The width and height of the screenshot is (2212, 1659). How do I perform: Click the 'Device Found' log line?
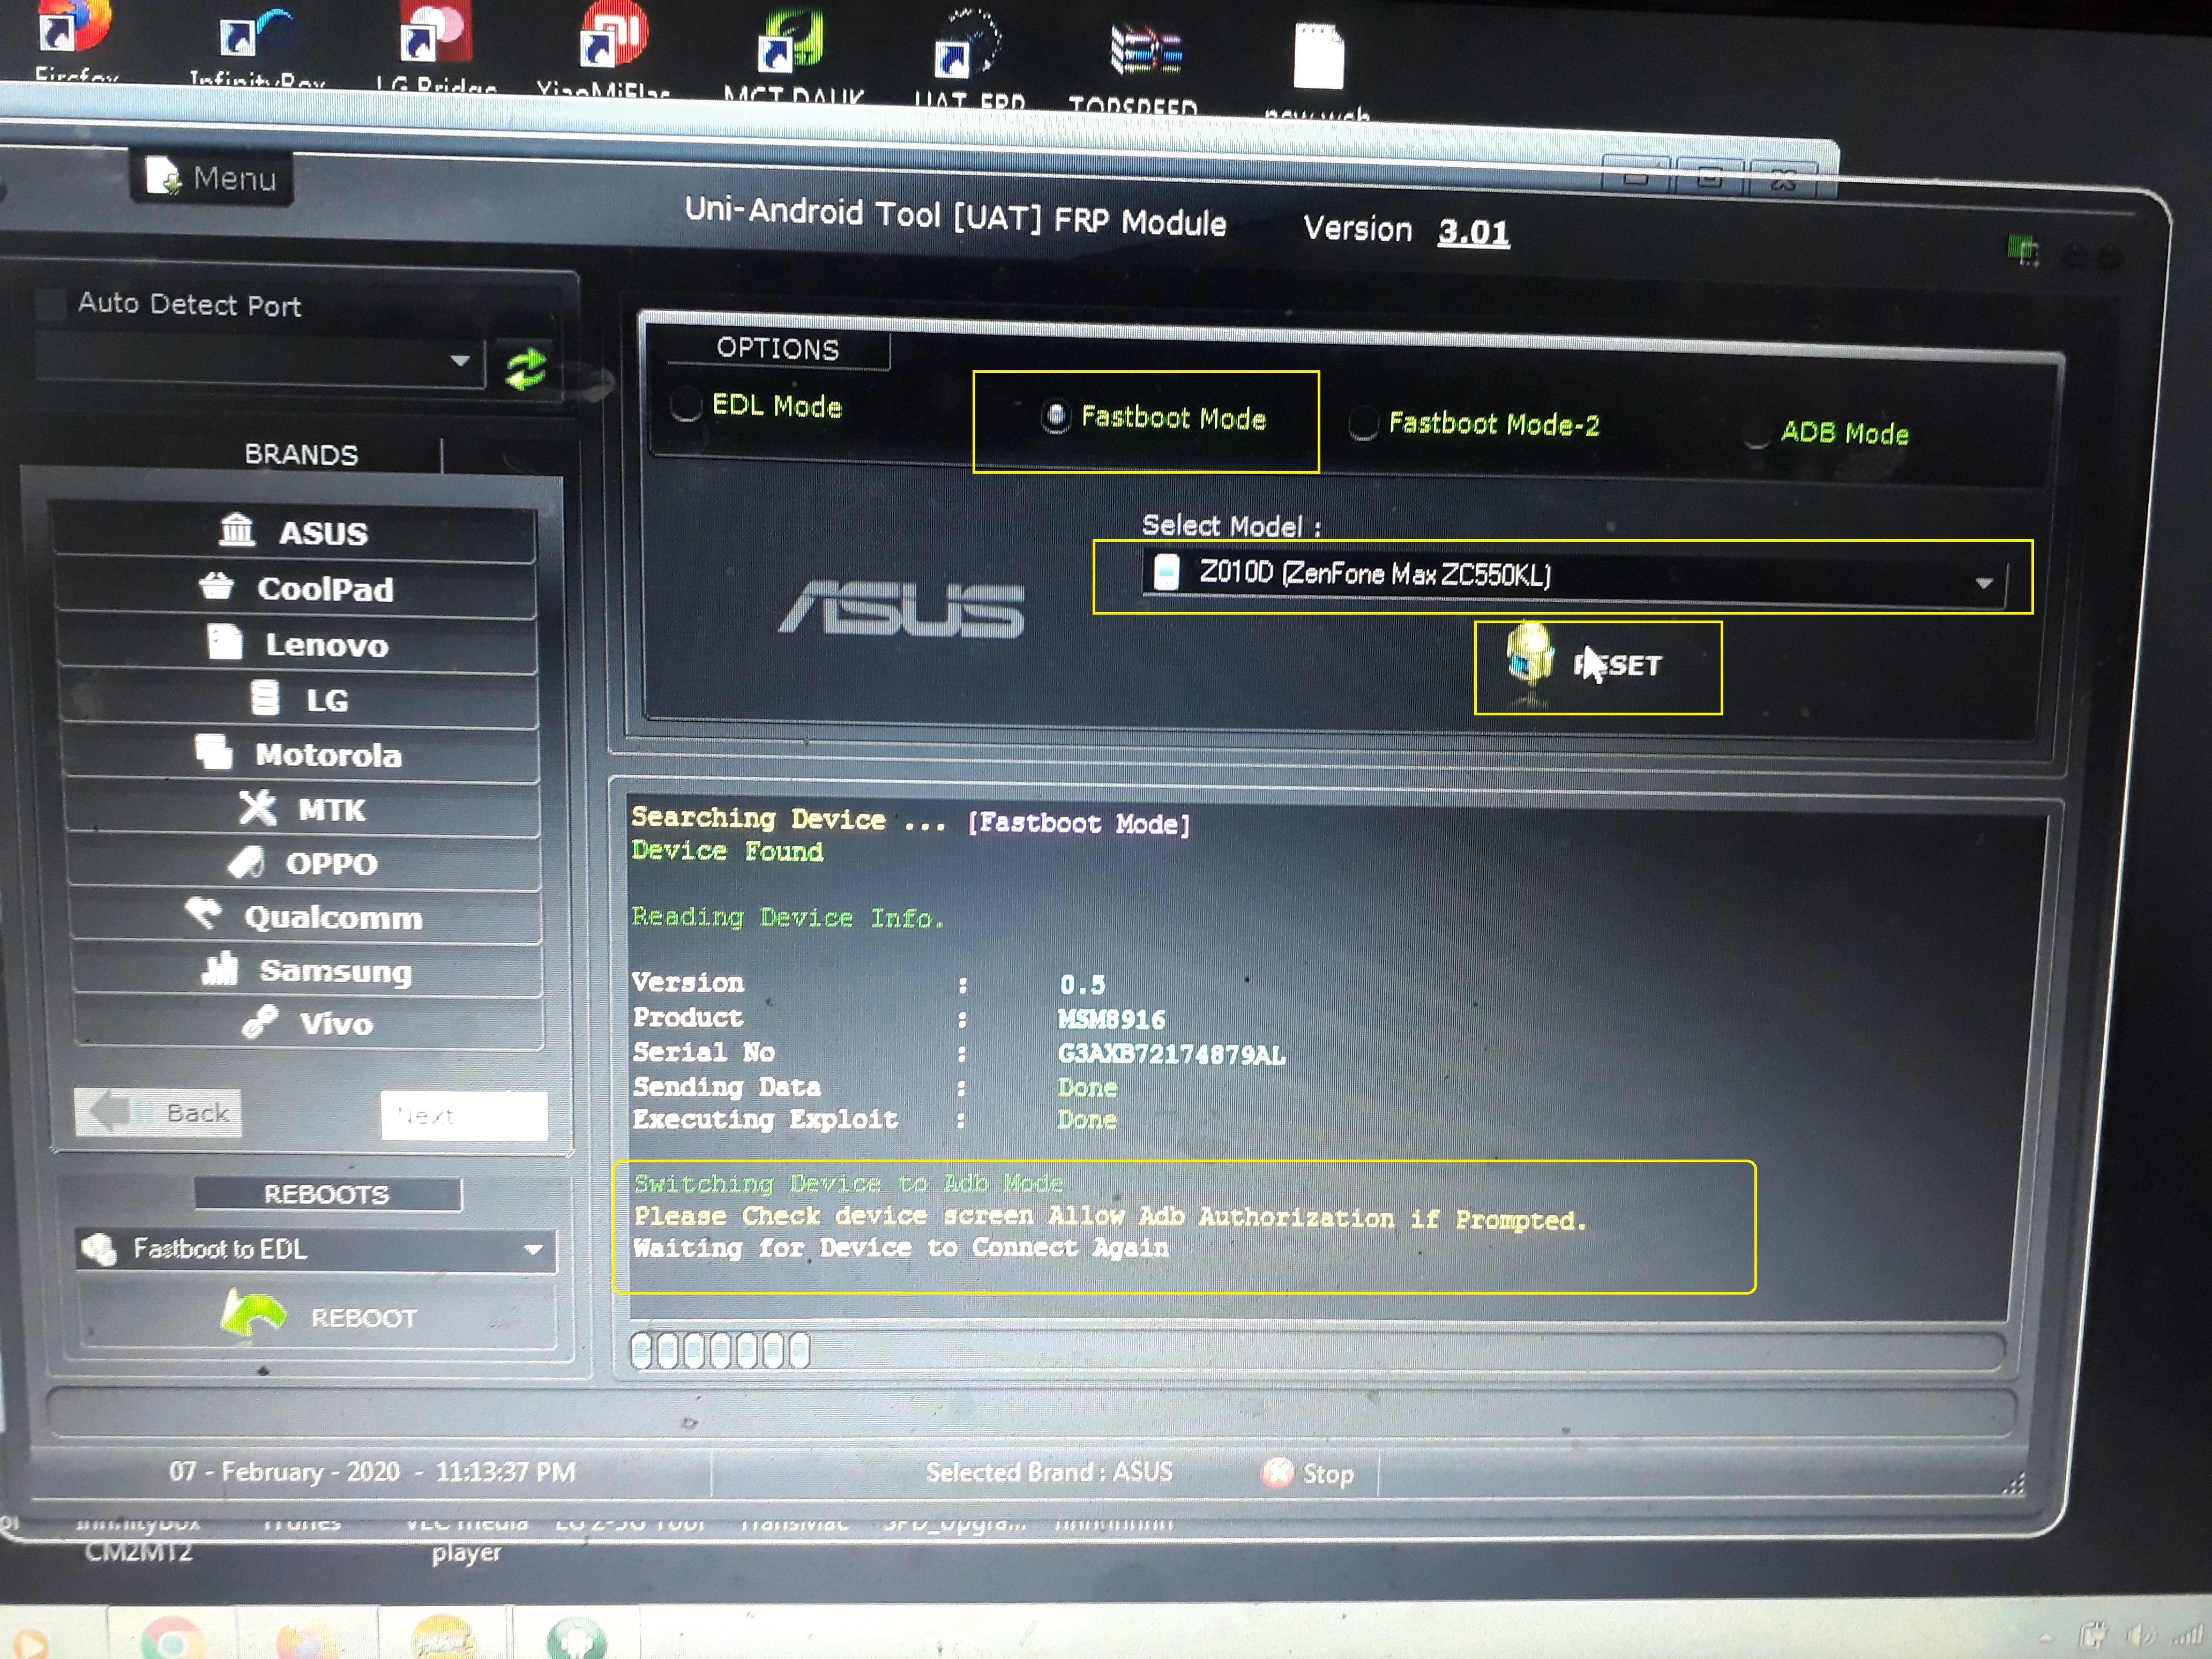[727, 851]
